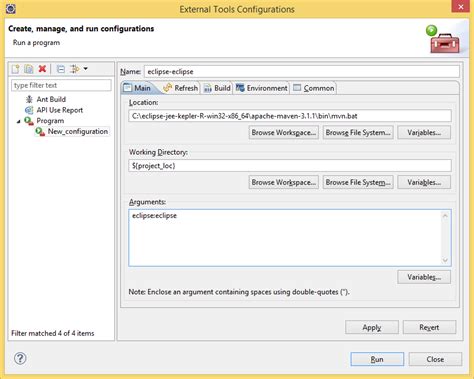Click the Apply button
The image size is (474, 379).
pyautogui.click(x=372, y=327)
